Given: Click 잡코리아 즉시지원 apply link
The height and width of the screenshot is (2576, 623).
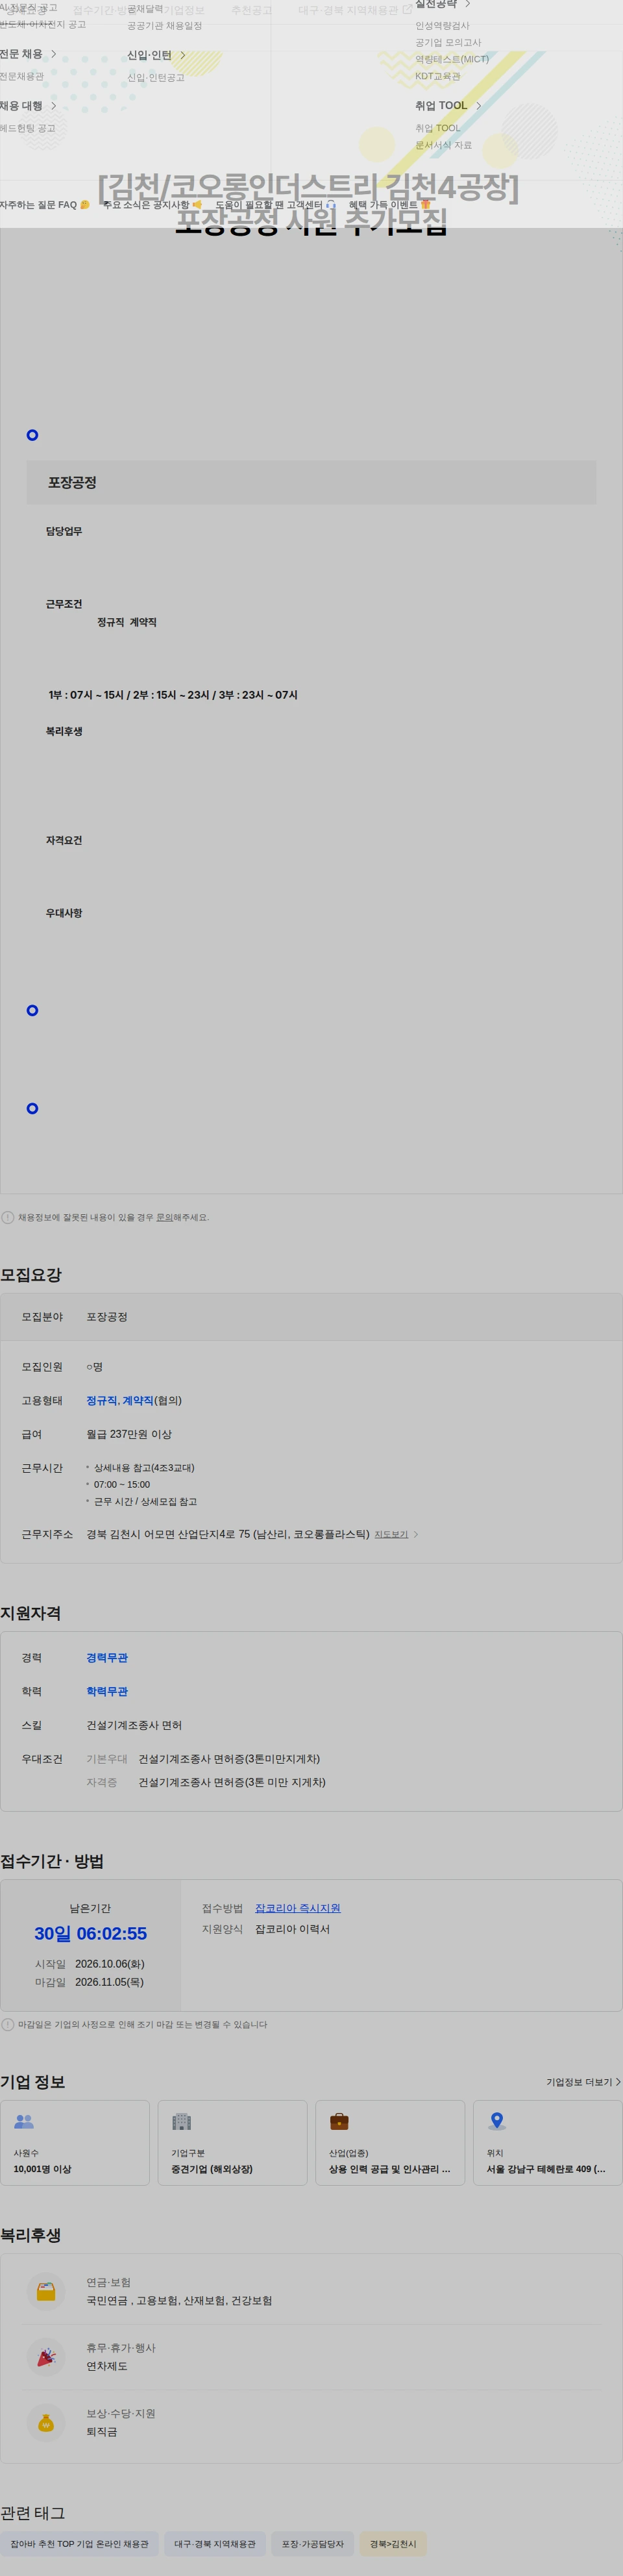Looking at the screenshot, I should pyautogui.click(x=297, y=1908).
